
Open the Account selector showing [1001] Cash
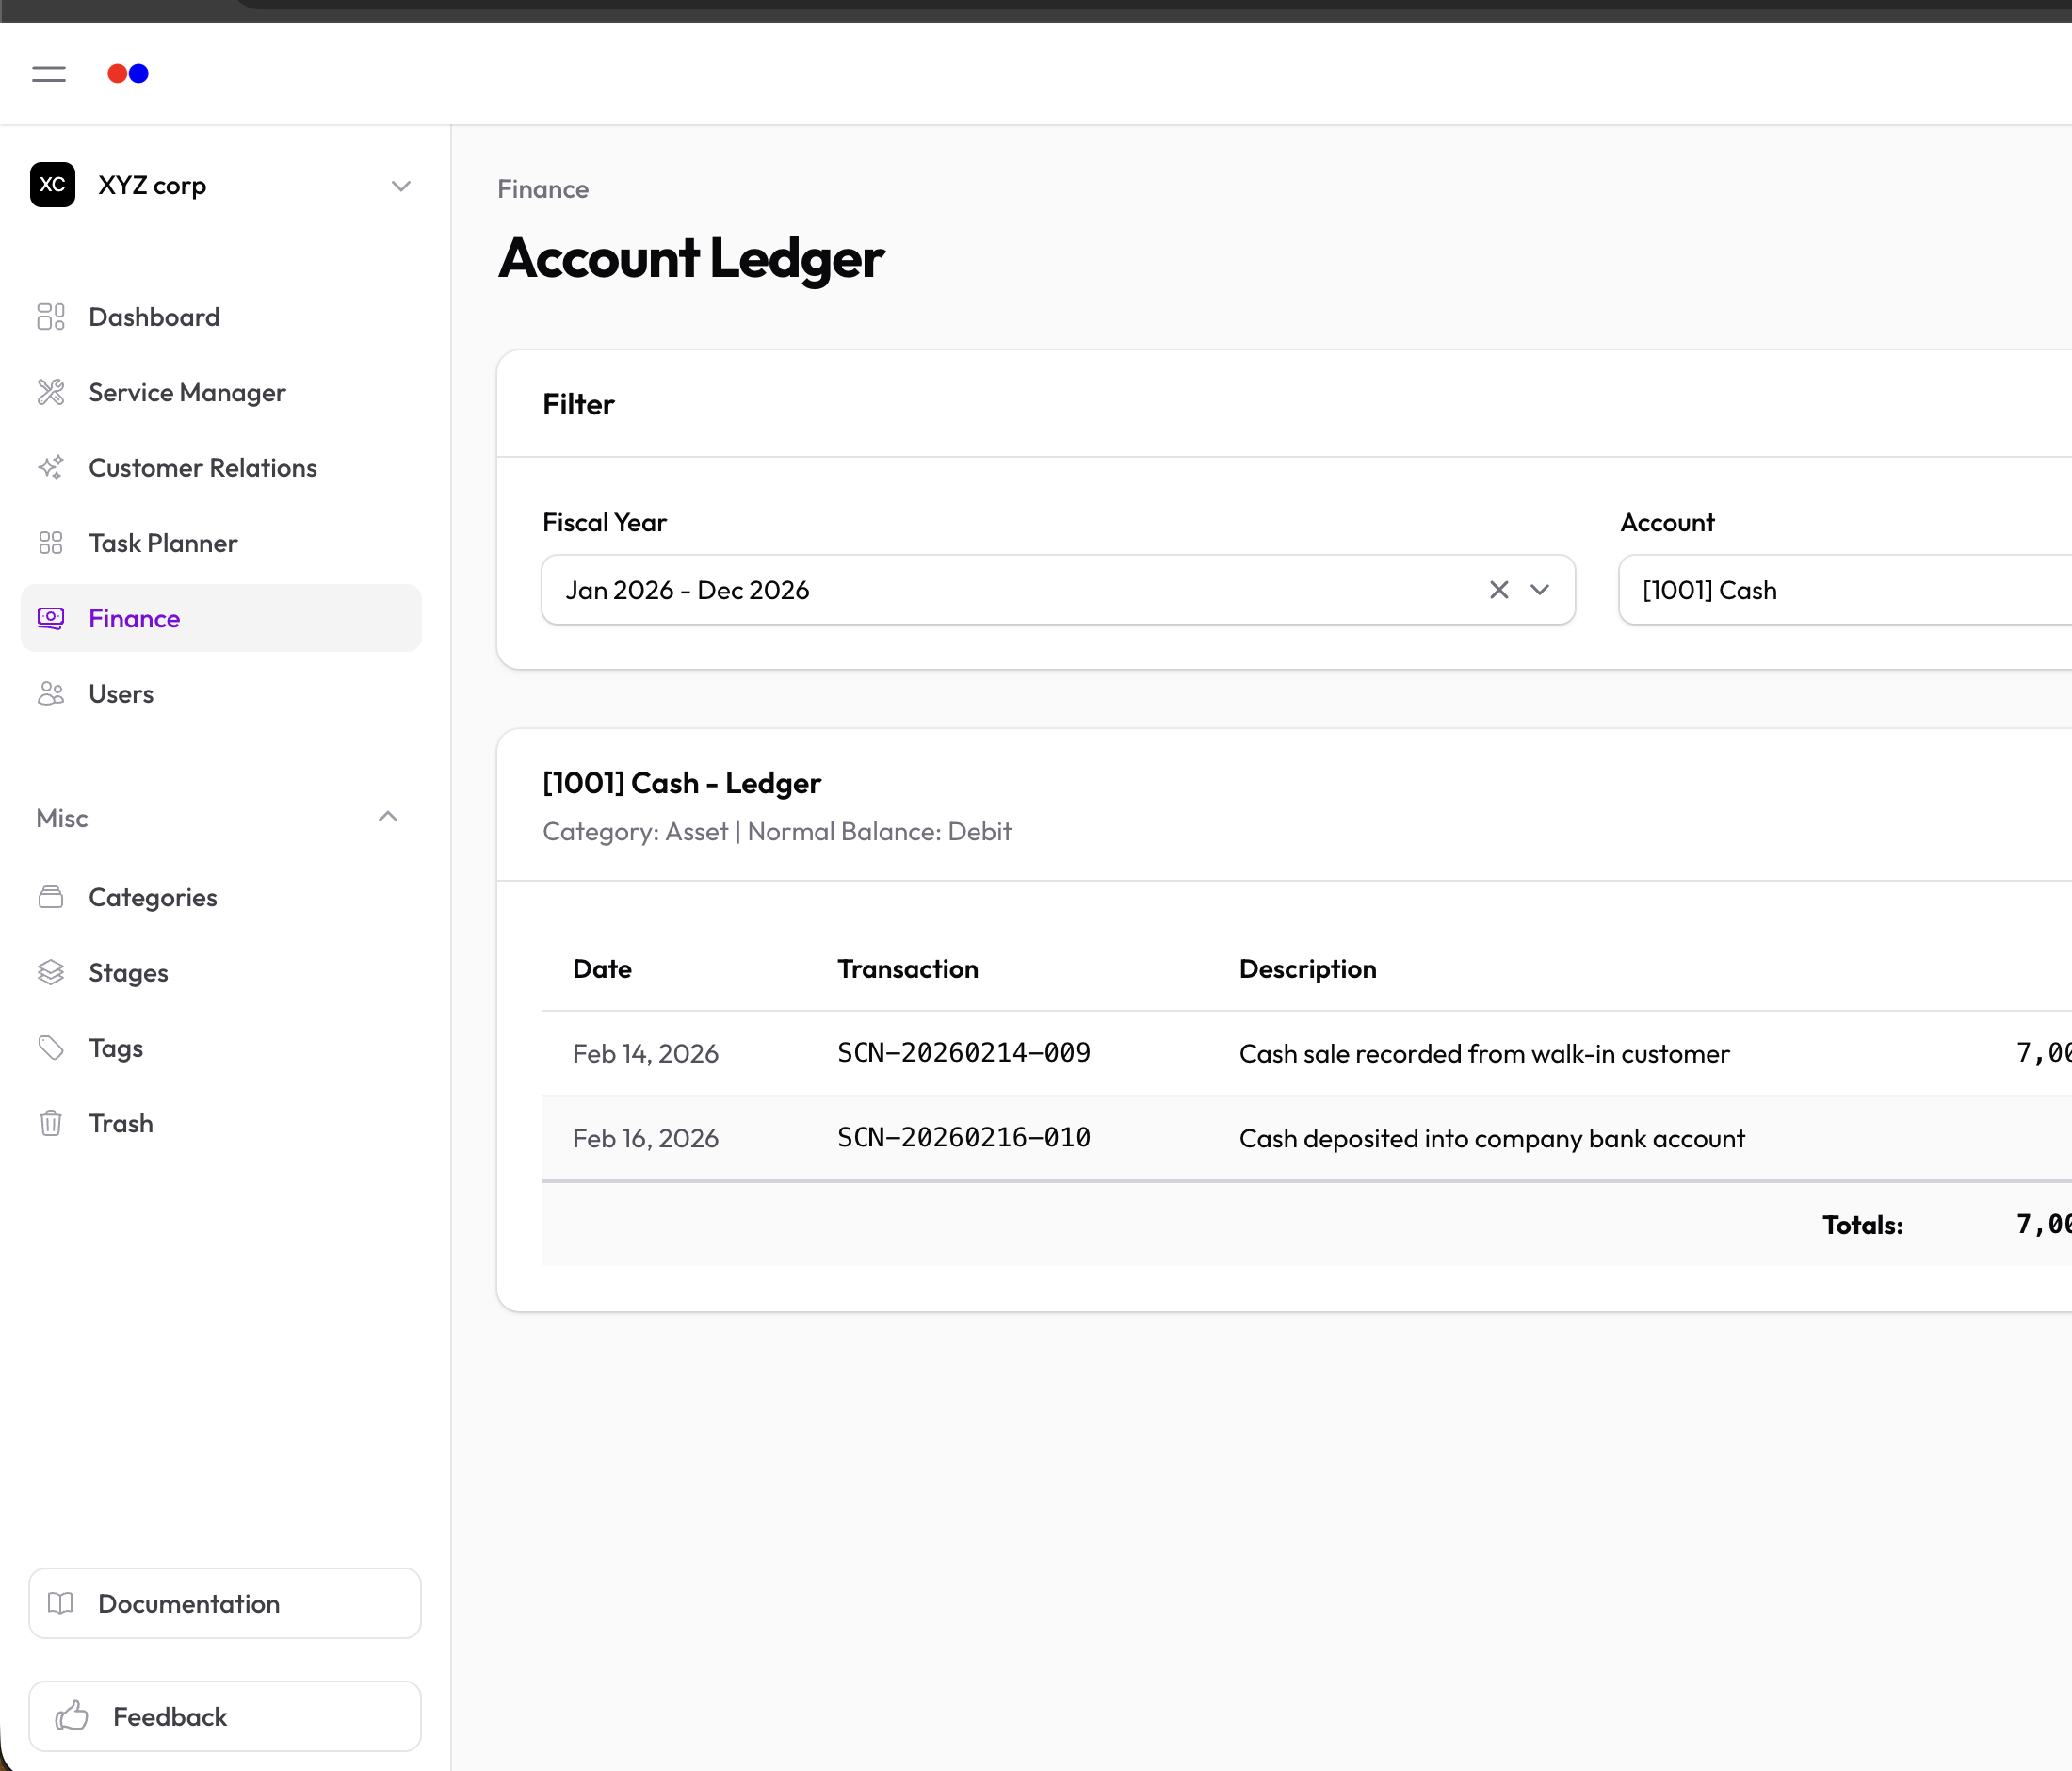coord(1845,590)
